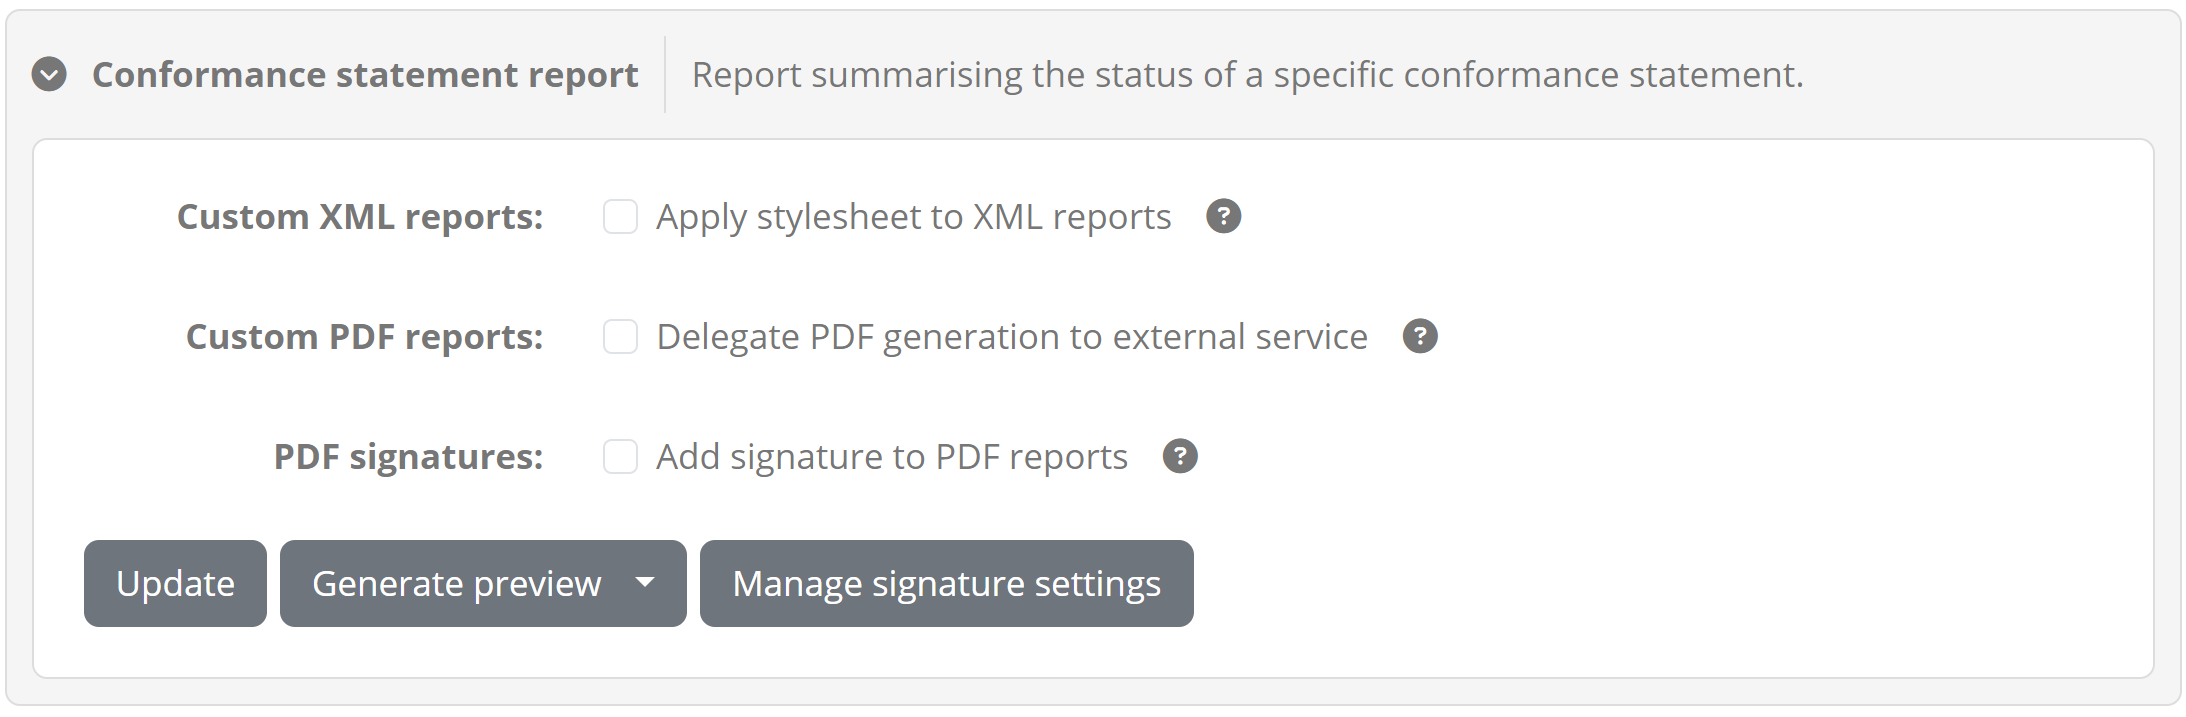Click the Conformance statement report heading text

click(365, 75)
